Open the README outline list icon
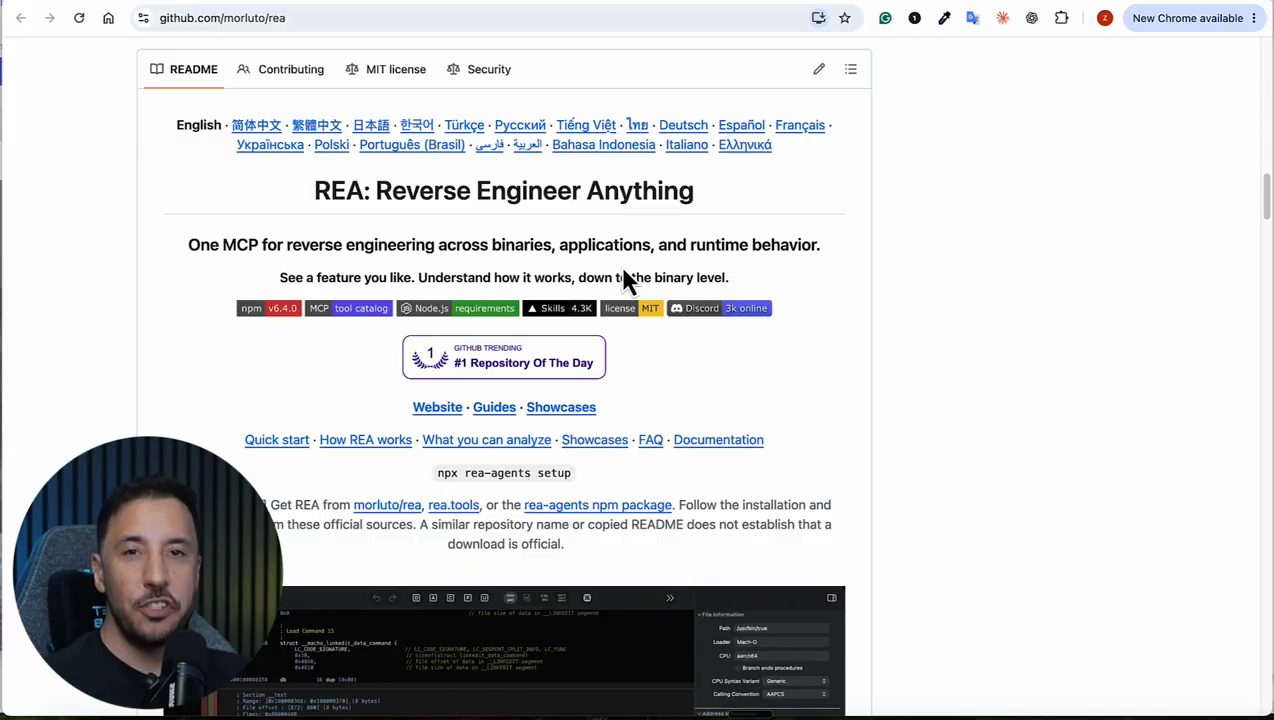Screen dimensions: 1274x720 pos(851,69)
